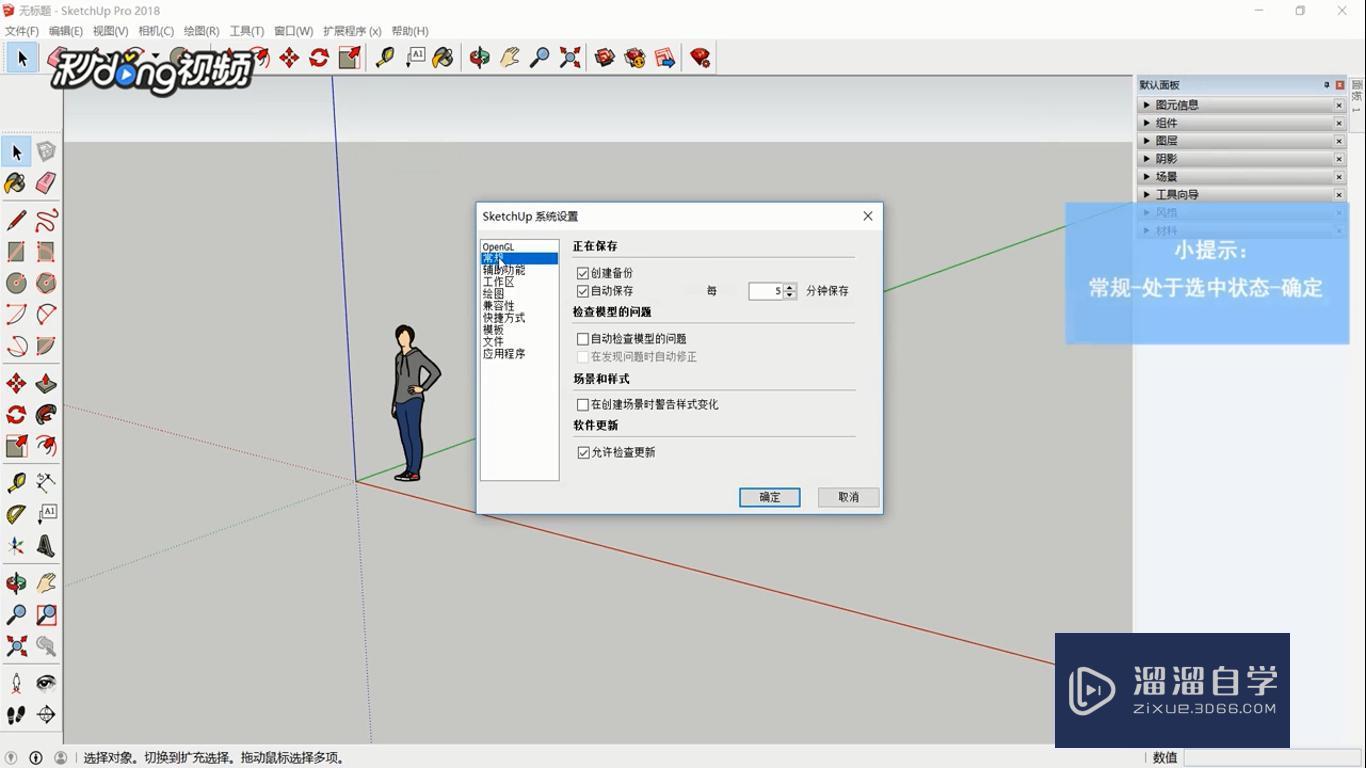This screenshot has height=768, width=1366.
Task: Select the Circle tool
Action: (x=16, y=283)
